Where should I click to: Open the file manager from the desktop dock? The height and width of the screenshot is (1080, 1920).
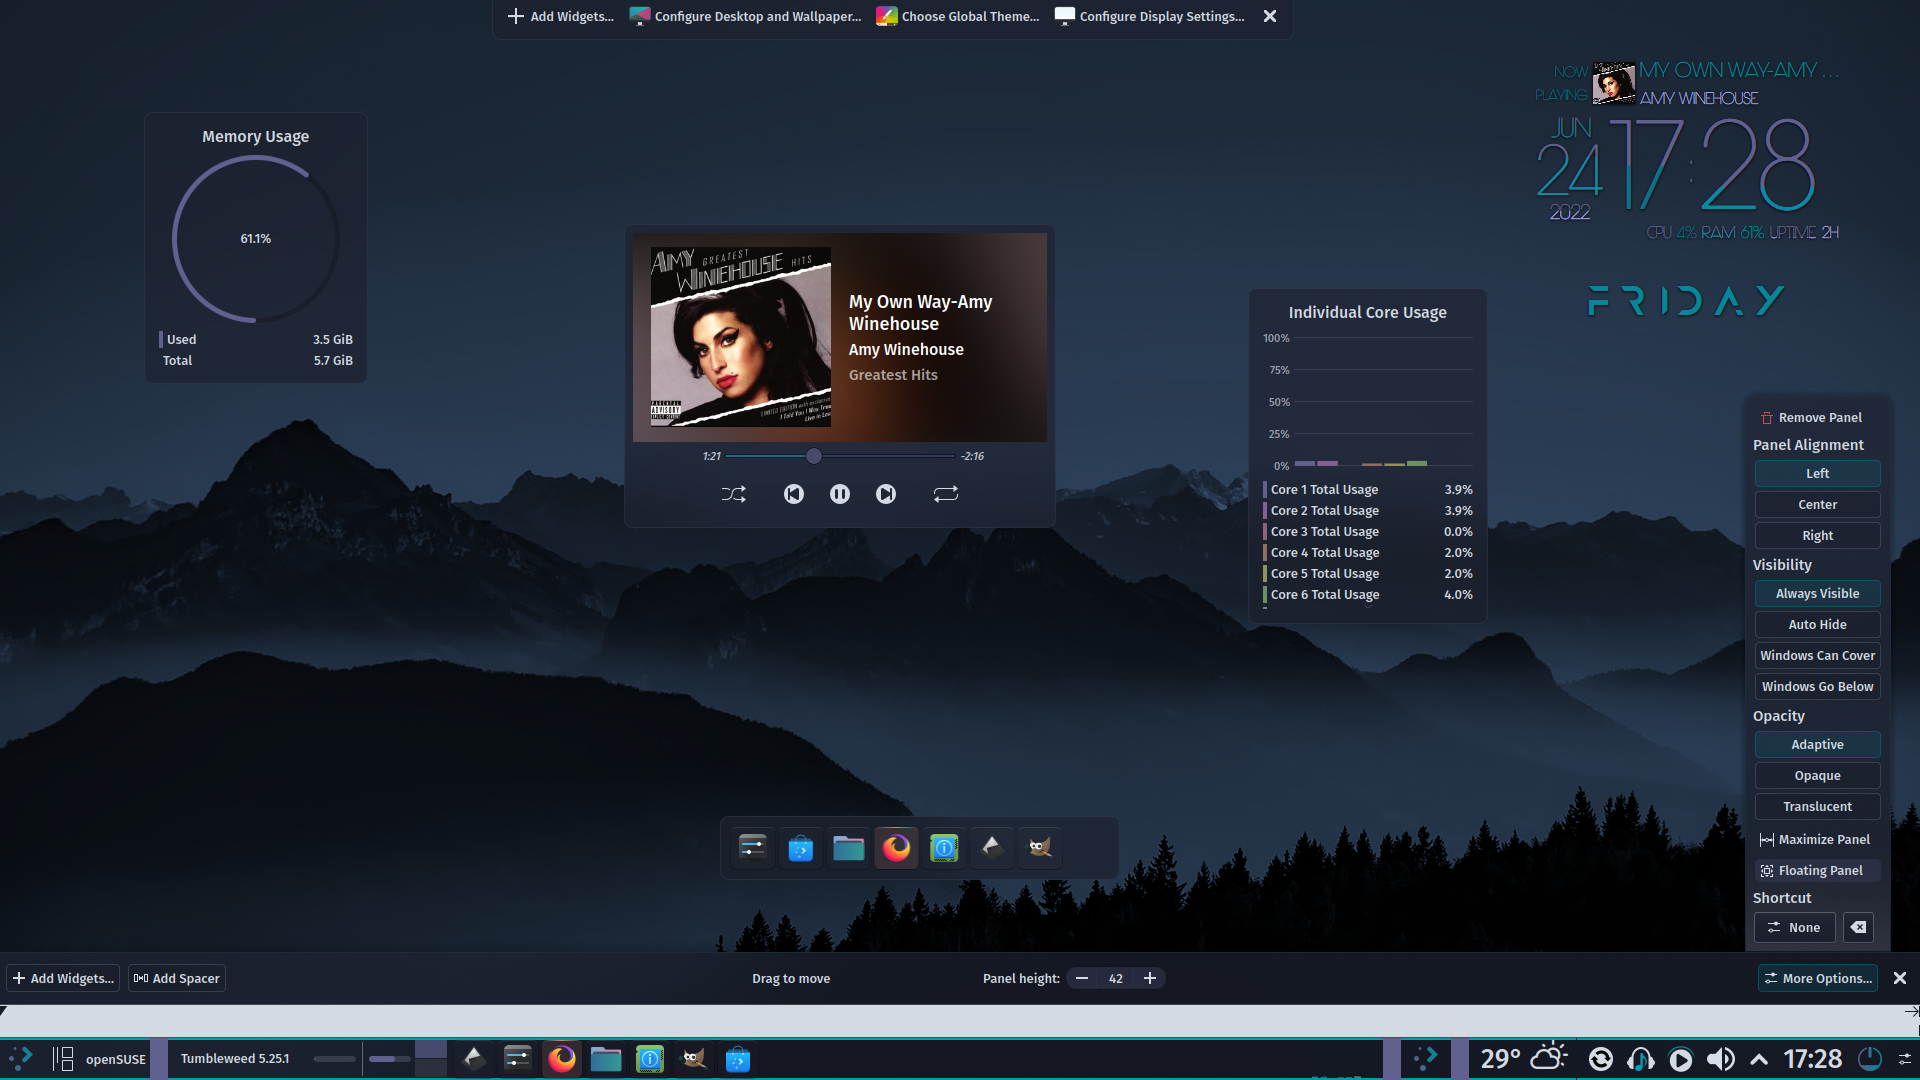pyautogui.click(x=849, y=848)
